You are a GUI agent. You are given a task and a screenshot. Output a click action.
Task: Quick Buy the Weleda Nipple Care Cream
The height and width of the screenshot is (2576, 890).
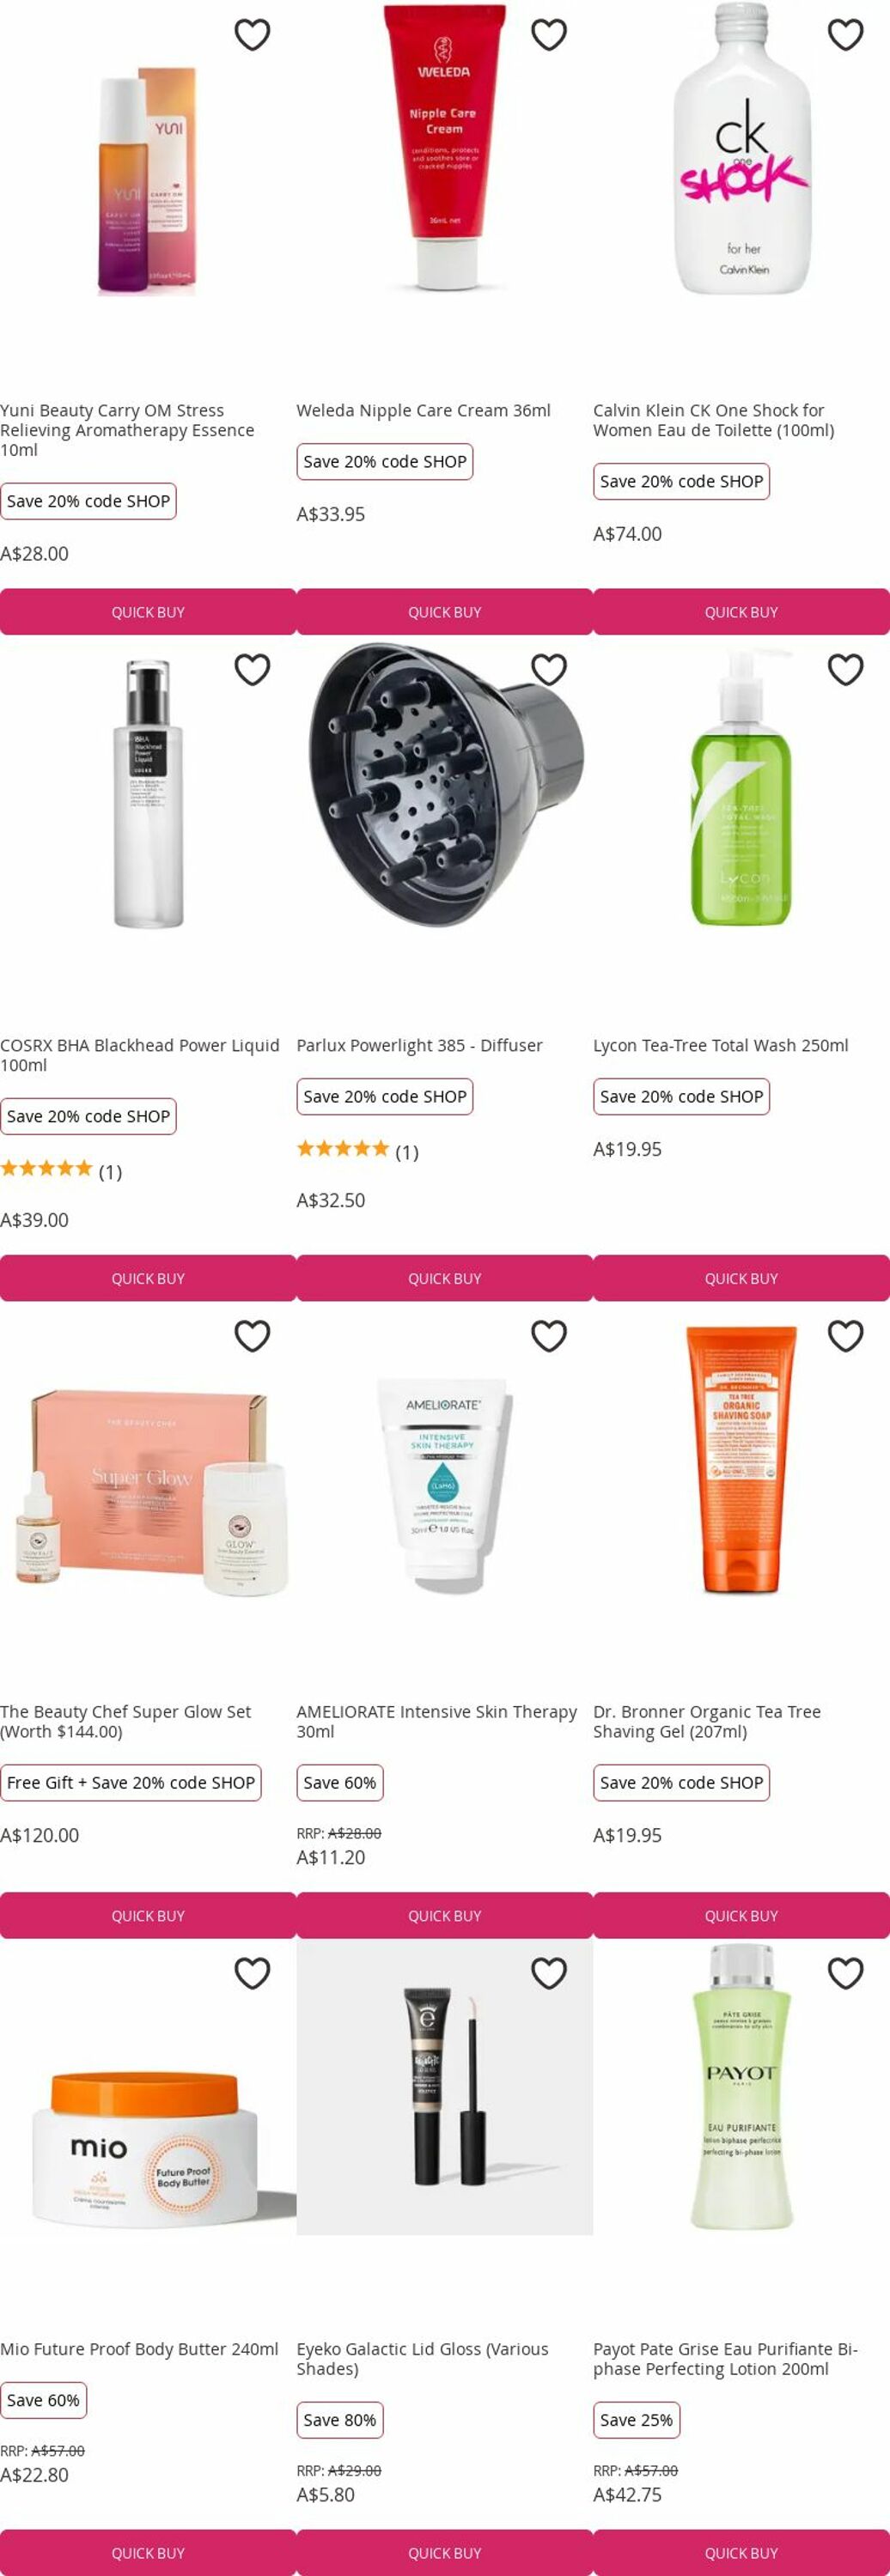click(445, 612)
